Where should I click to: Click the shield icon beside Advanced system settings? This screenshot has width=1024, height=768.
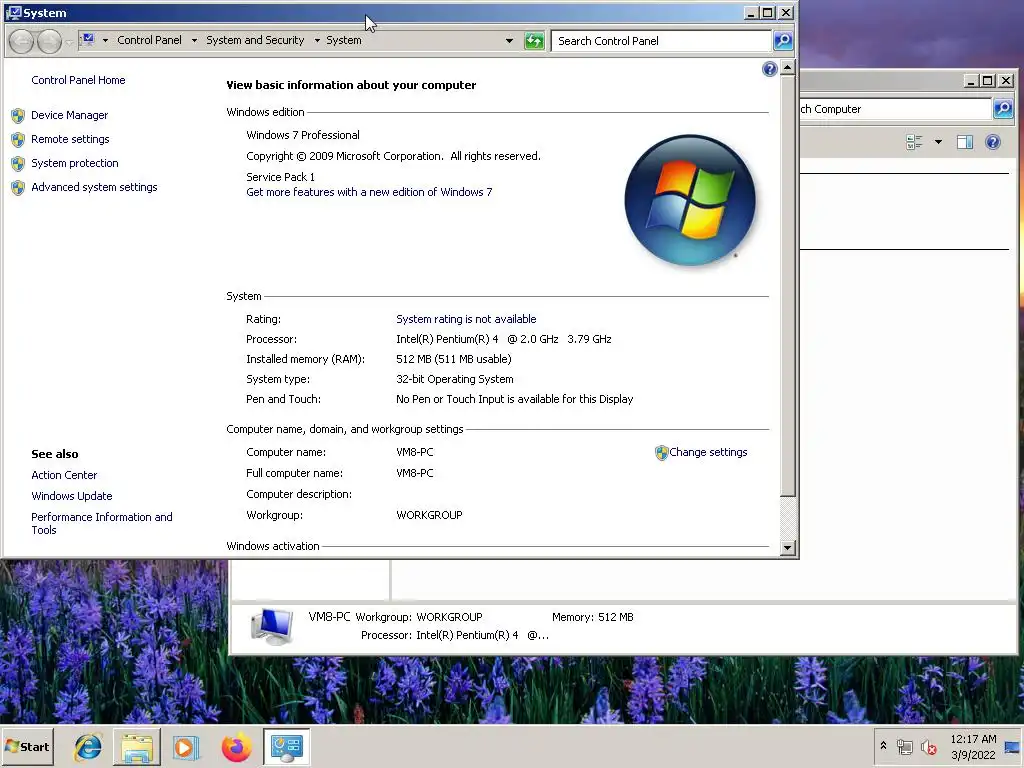[x=18, y=188]
